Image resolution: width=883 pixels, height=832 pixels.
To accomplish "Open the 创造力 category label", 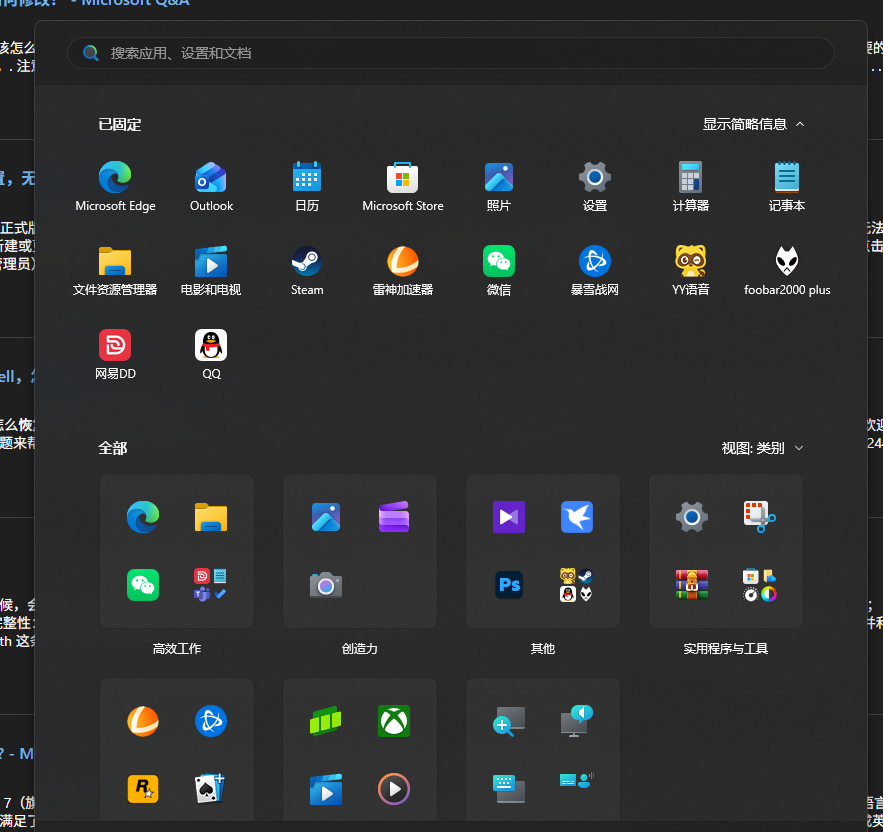I will (x=360, y=648).
